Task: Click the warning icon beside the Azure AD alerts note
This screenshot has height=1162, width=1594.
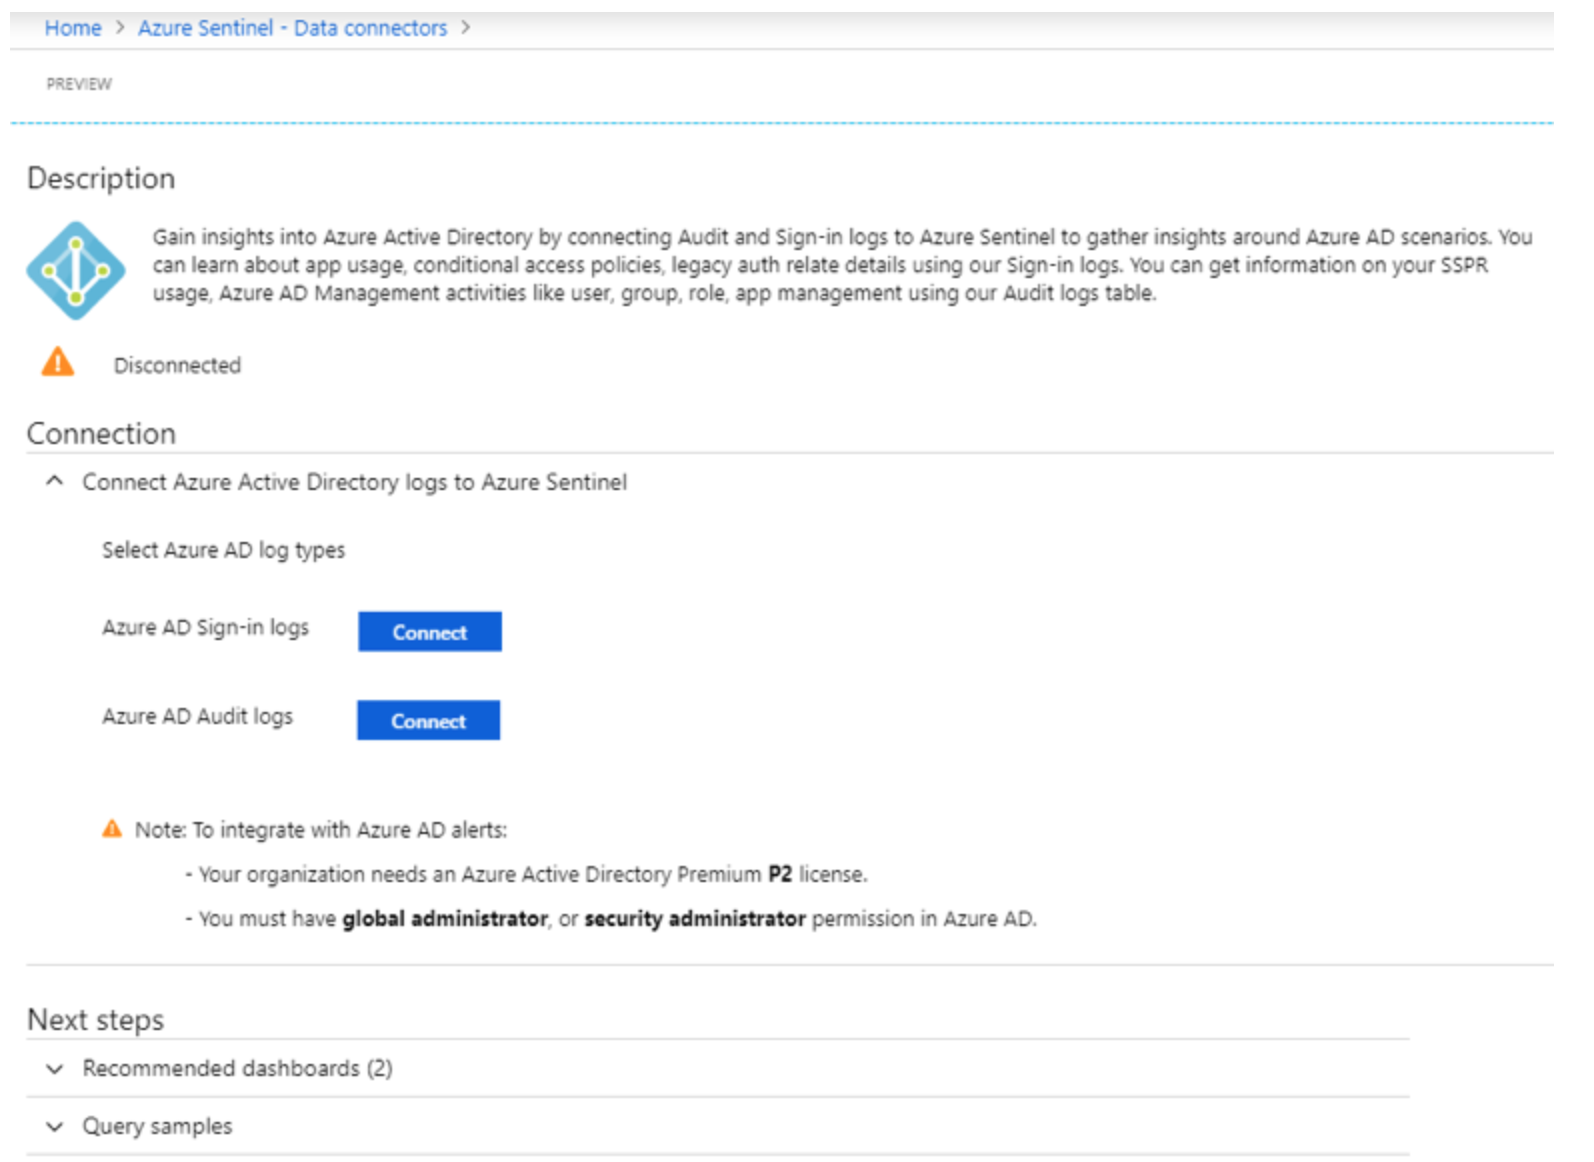Action: click(112, 829)
